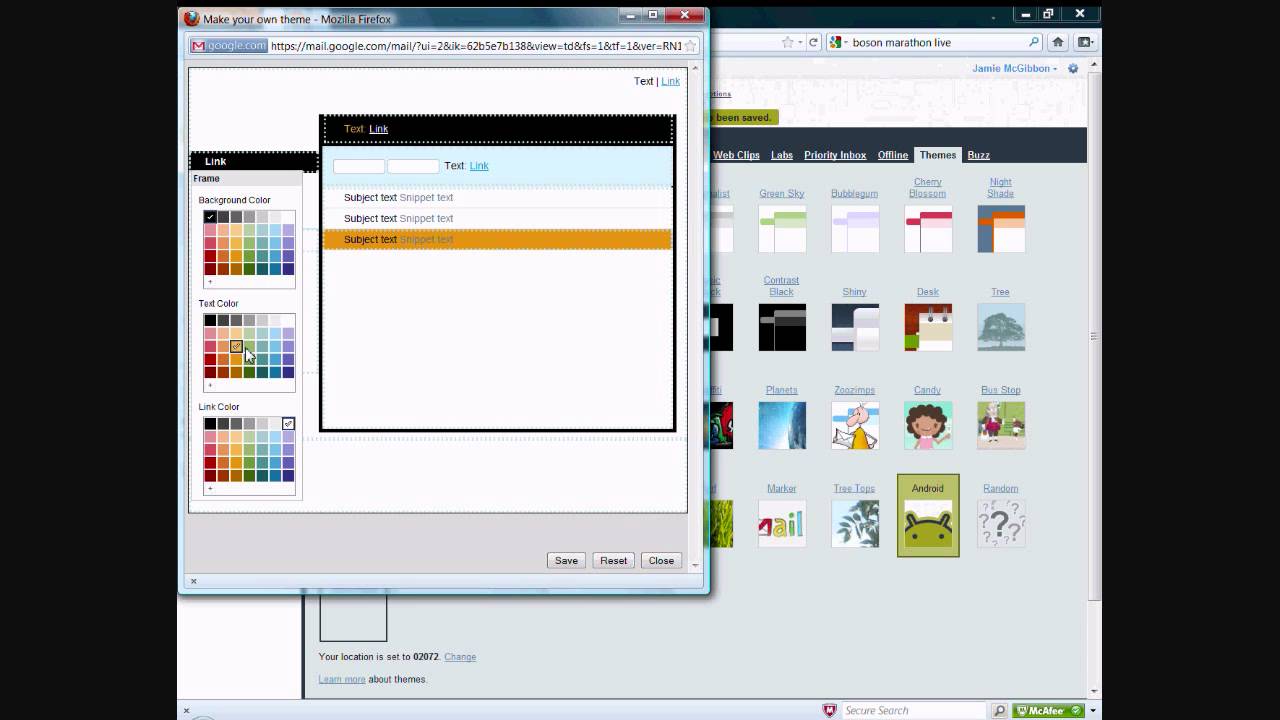Choose the Cherry Blossom theme thumbnail
The height and width of the screenshot is (720, 1280).
928,229
